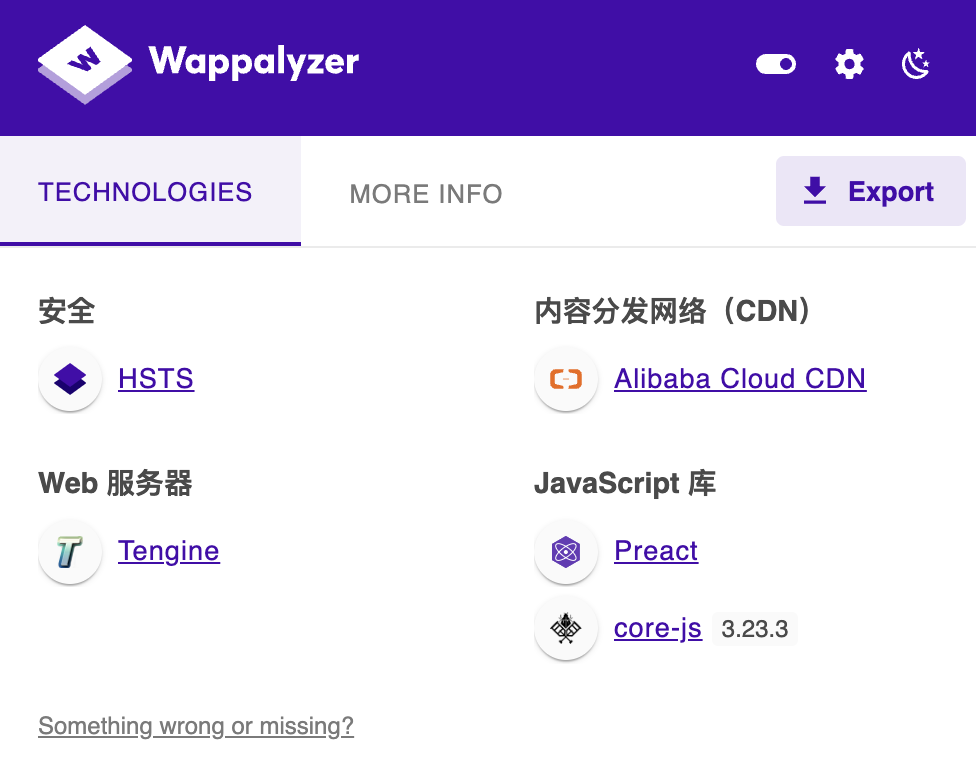Image resolution: width=976 pixels, height=758 pixels.
Task: Click the Preact atom icon
Action: tap(566, 551)
